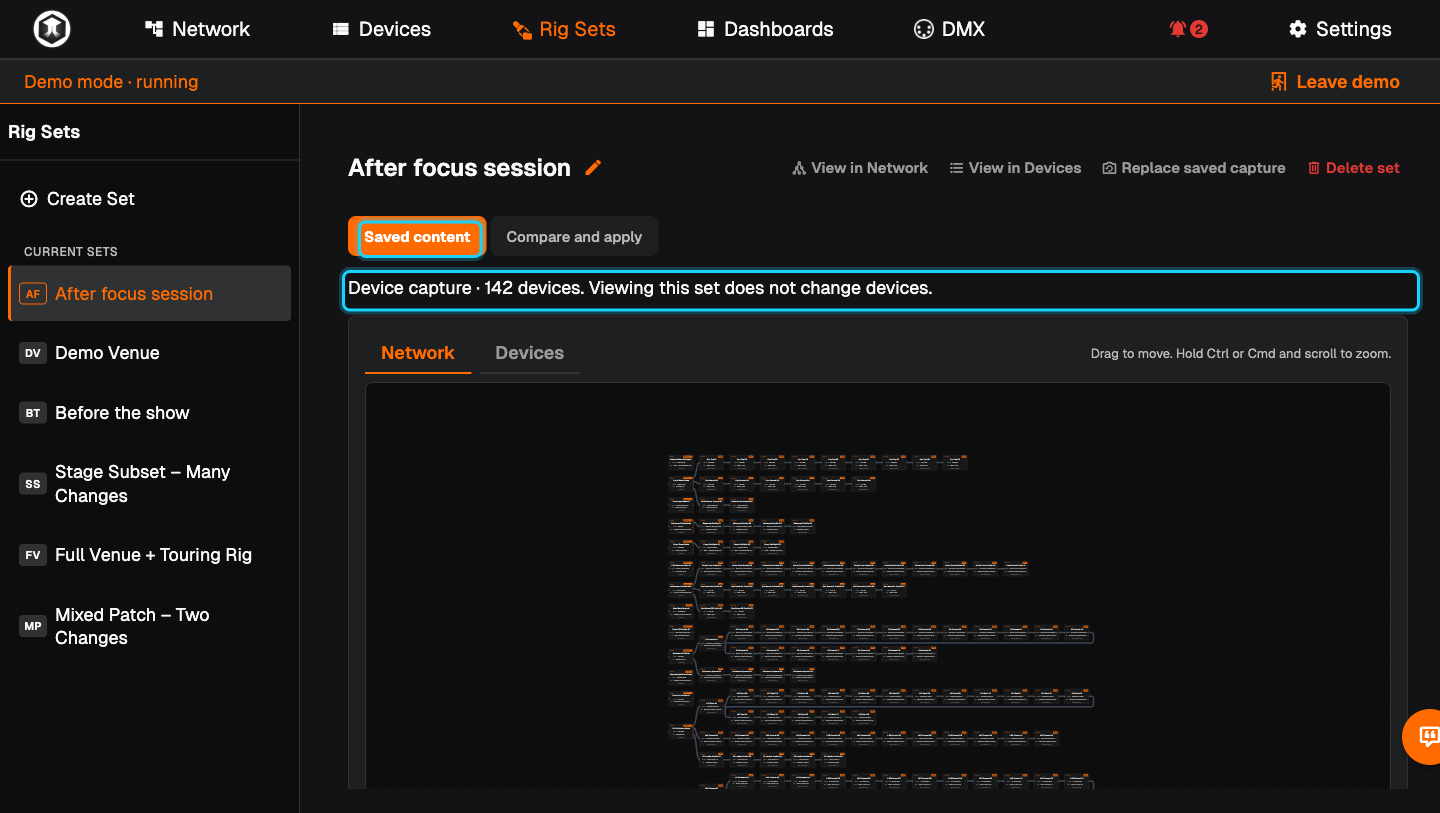Open Full Venue + Touring Rig set

(x=149, y=555)
